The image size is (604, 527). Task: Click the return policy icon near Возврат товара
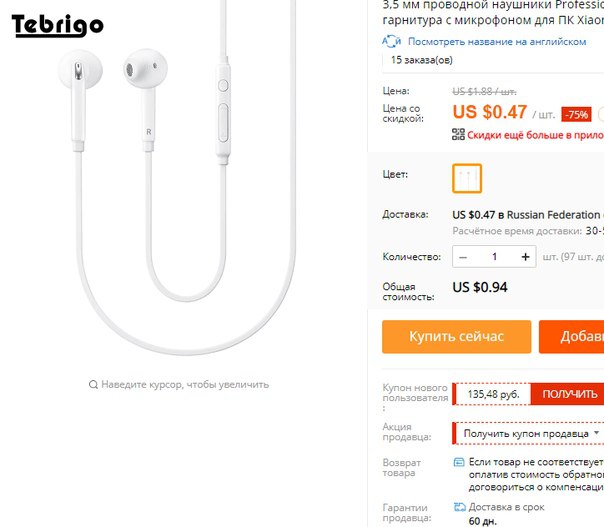(x=459, y=462)
